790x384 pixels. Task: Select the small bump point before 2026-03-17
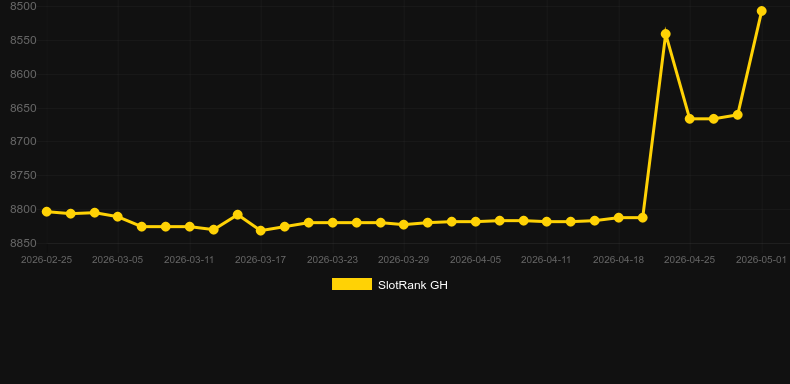[238, 215]
